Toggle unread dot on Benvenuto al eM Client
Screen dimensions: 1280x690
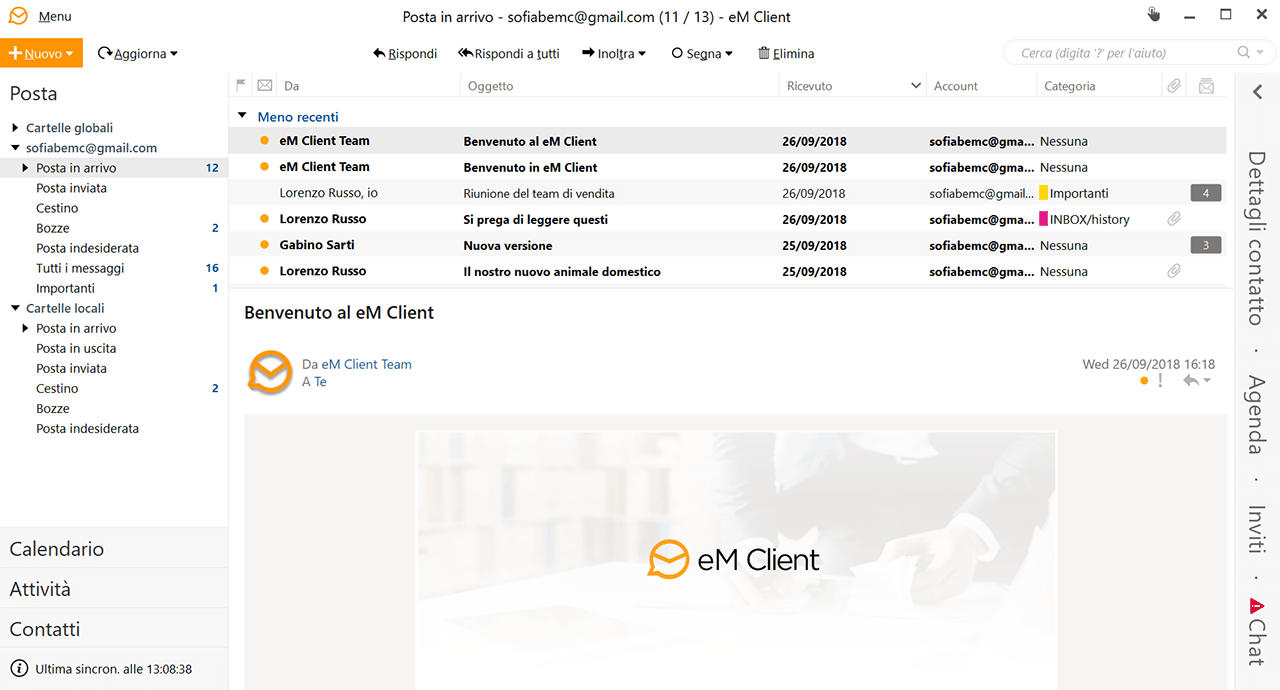pyautogui.click(x=264, y=141)
